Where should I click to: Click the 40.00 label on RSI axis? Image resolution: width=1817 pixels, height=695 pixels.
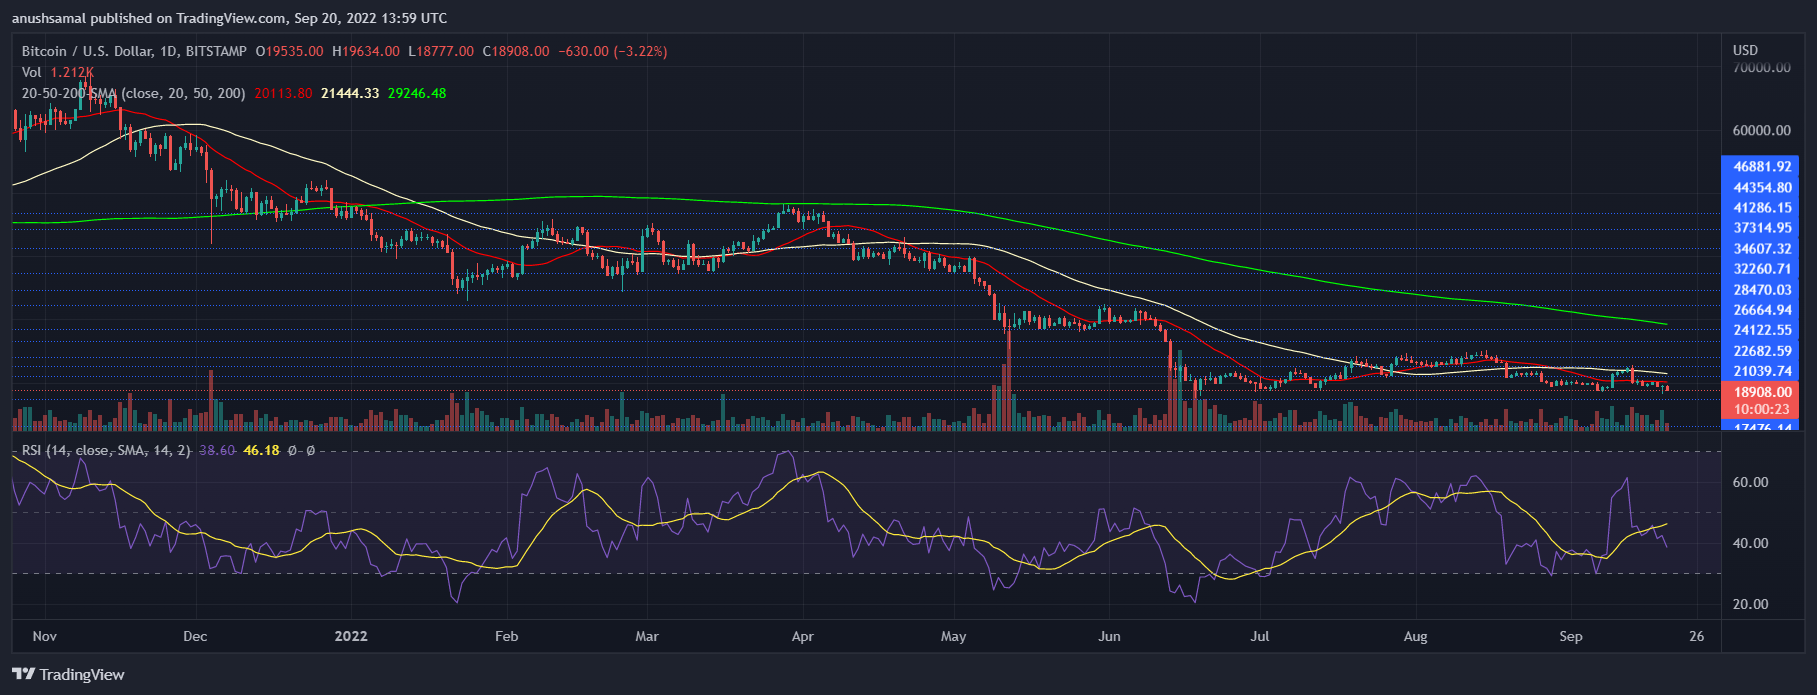[x=1750, y=543]
